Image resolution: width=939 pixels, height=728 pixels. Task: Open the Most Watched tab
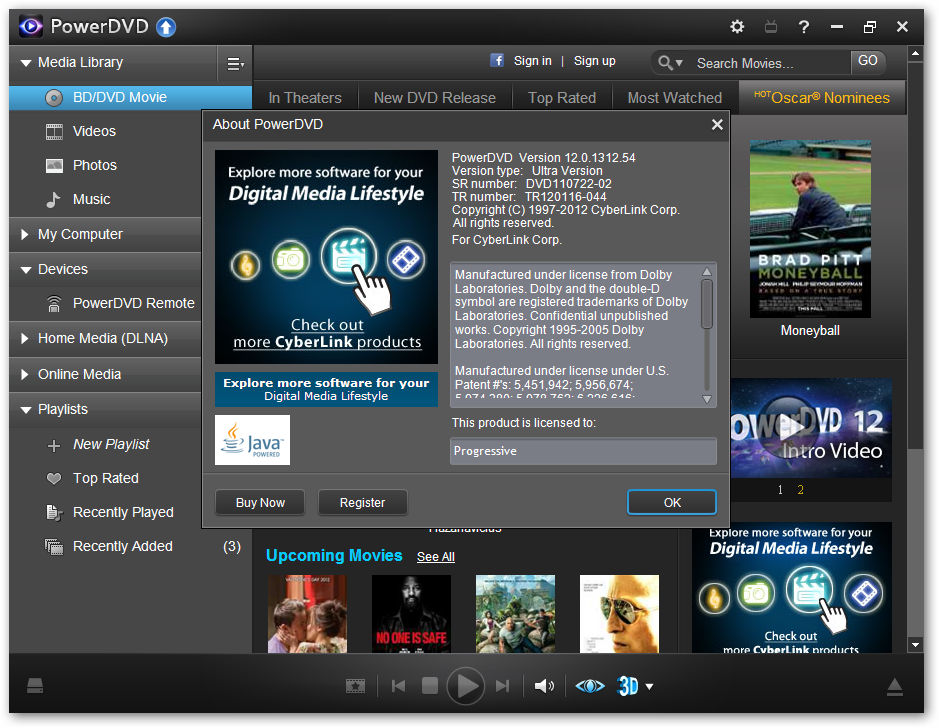pyautogui.click(x=675, y=98)
